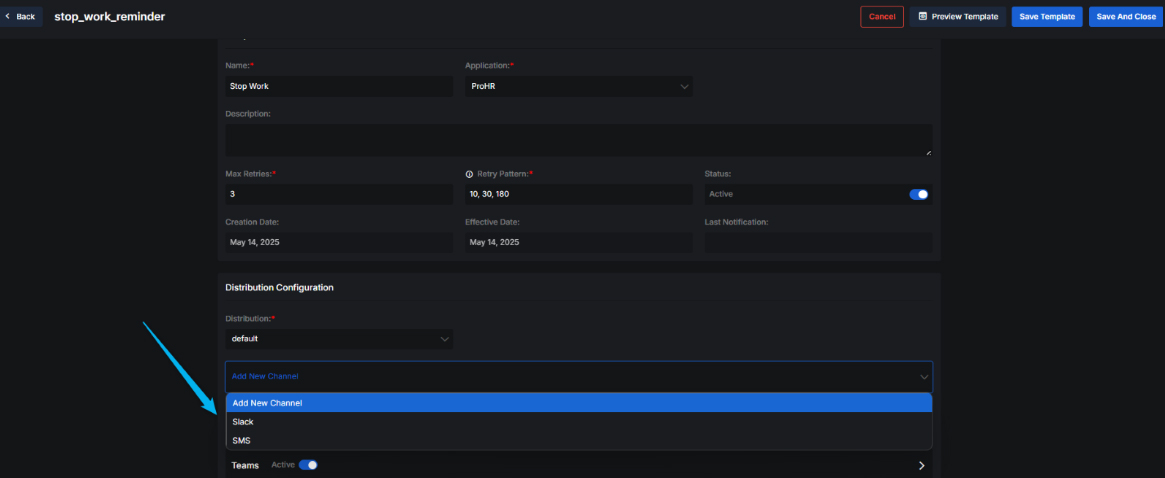Open the Distribution default dropdown
1165x478 pixels.
click(x=339, y=339)
